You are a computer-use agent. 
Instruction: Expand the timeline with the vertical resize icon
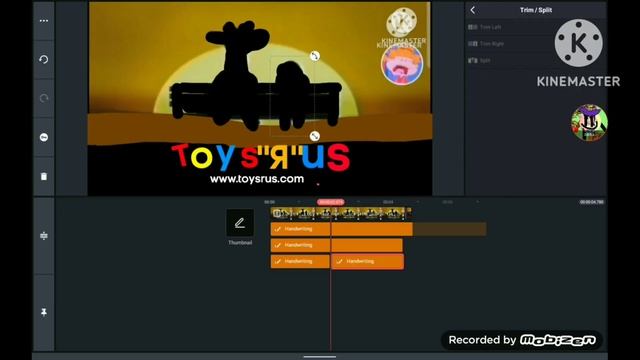click(44, 236)
